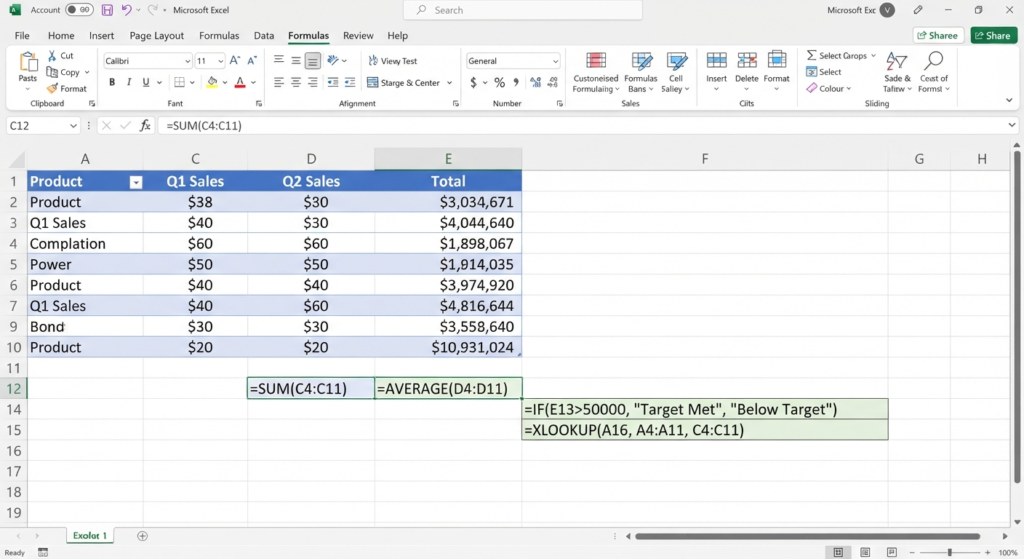This screenshot has height=559, width=1024.
Task: Click the outlined Sharee button
Action: point(938,35)
